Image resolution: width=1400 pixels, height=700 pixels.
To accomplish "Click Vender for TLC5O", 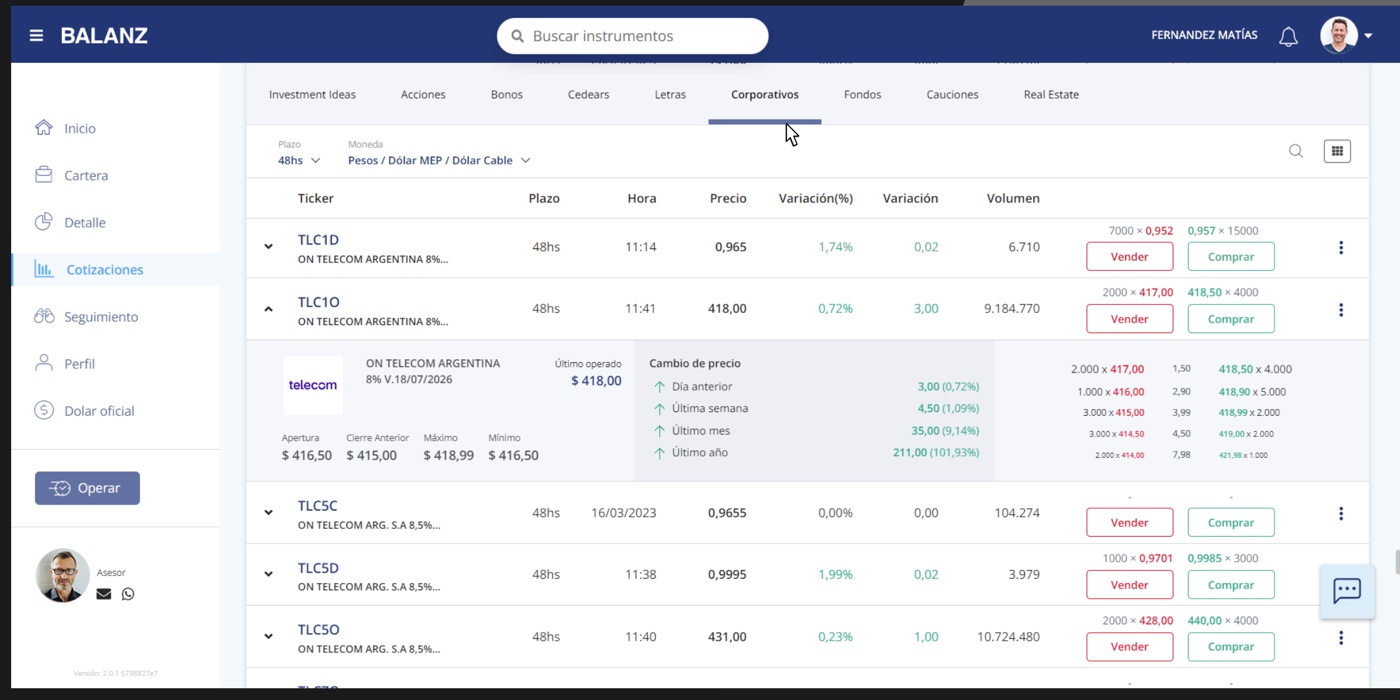I will click(x=1129, y=646).
